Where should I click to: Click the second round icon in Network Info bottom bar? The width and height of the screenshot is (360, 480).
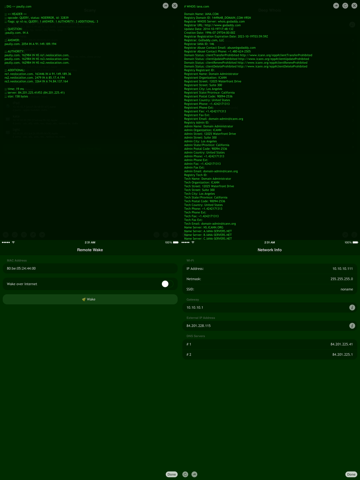coord(195,474)
